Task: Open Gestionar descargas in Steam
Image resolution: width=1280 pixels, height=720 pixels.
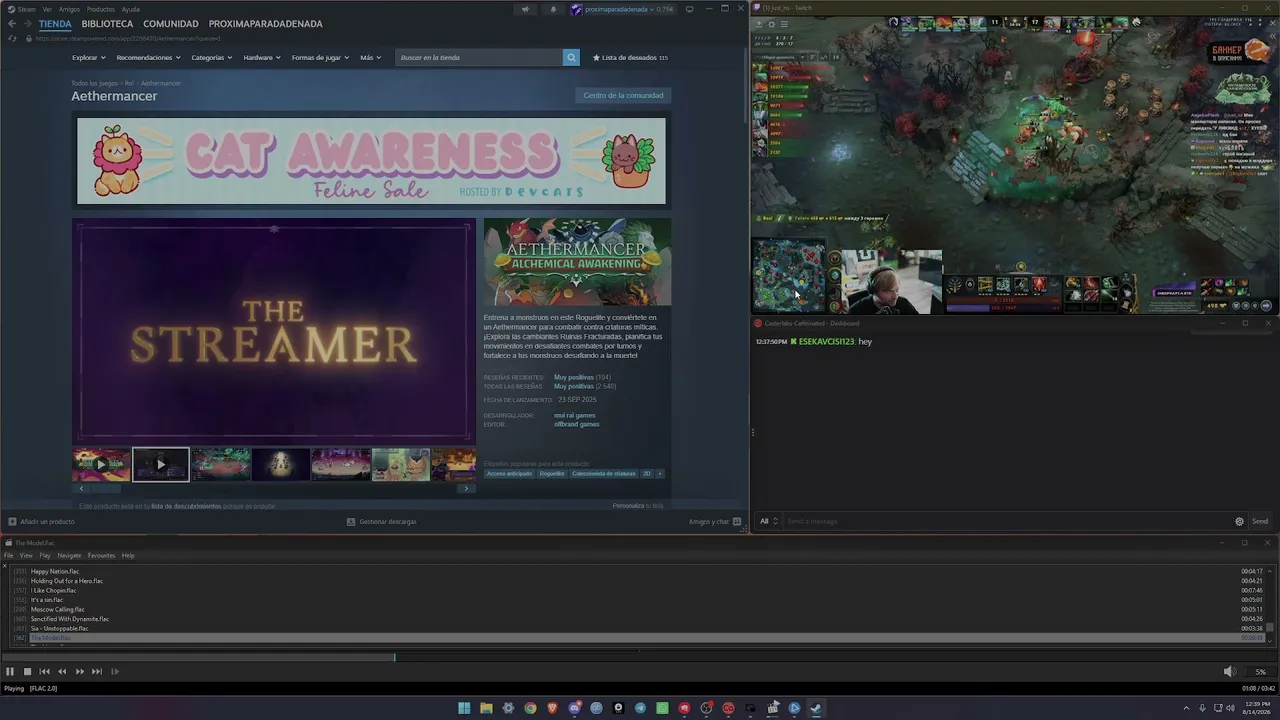Action: [x=381, y=521]
